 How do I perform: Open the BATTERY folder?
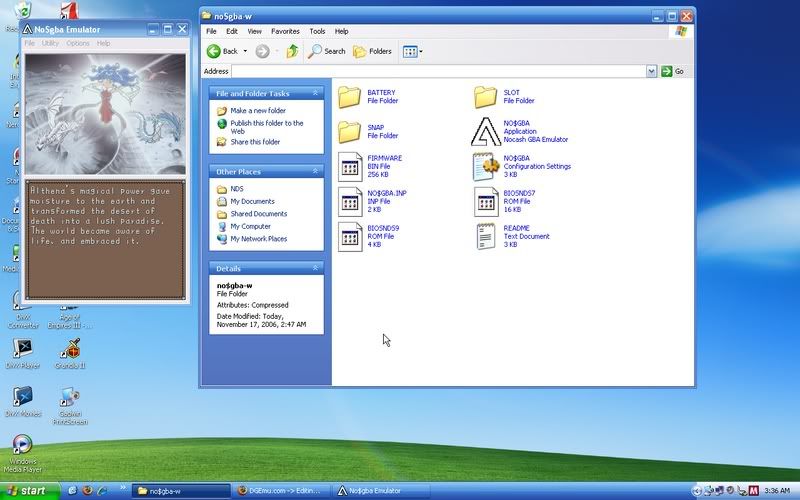(350, 97)
